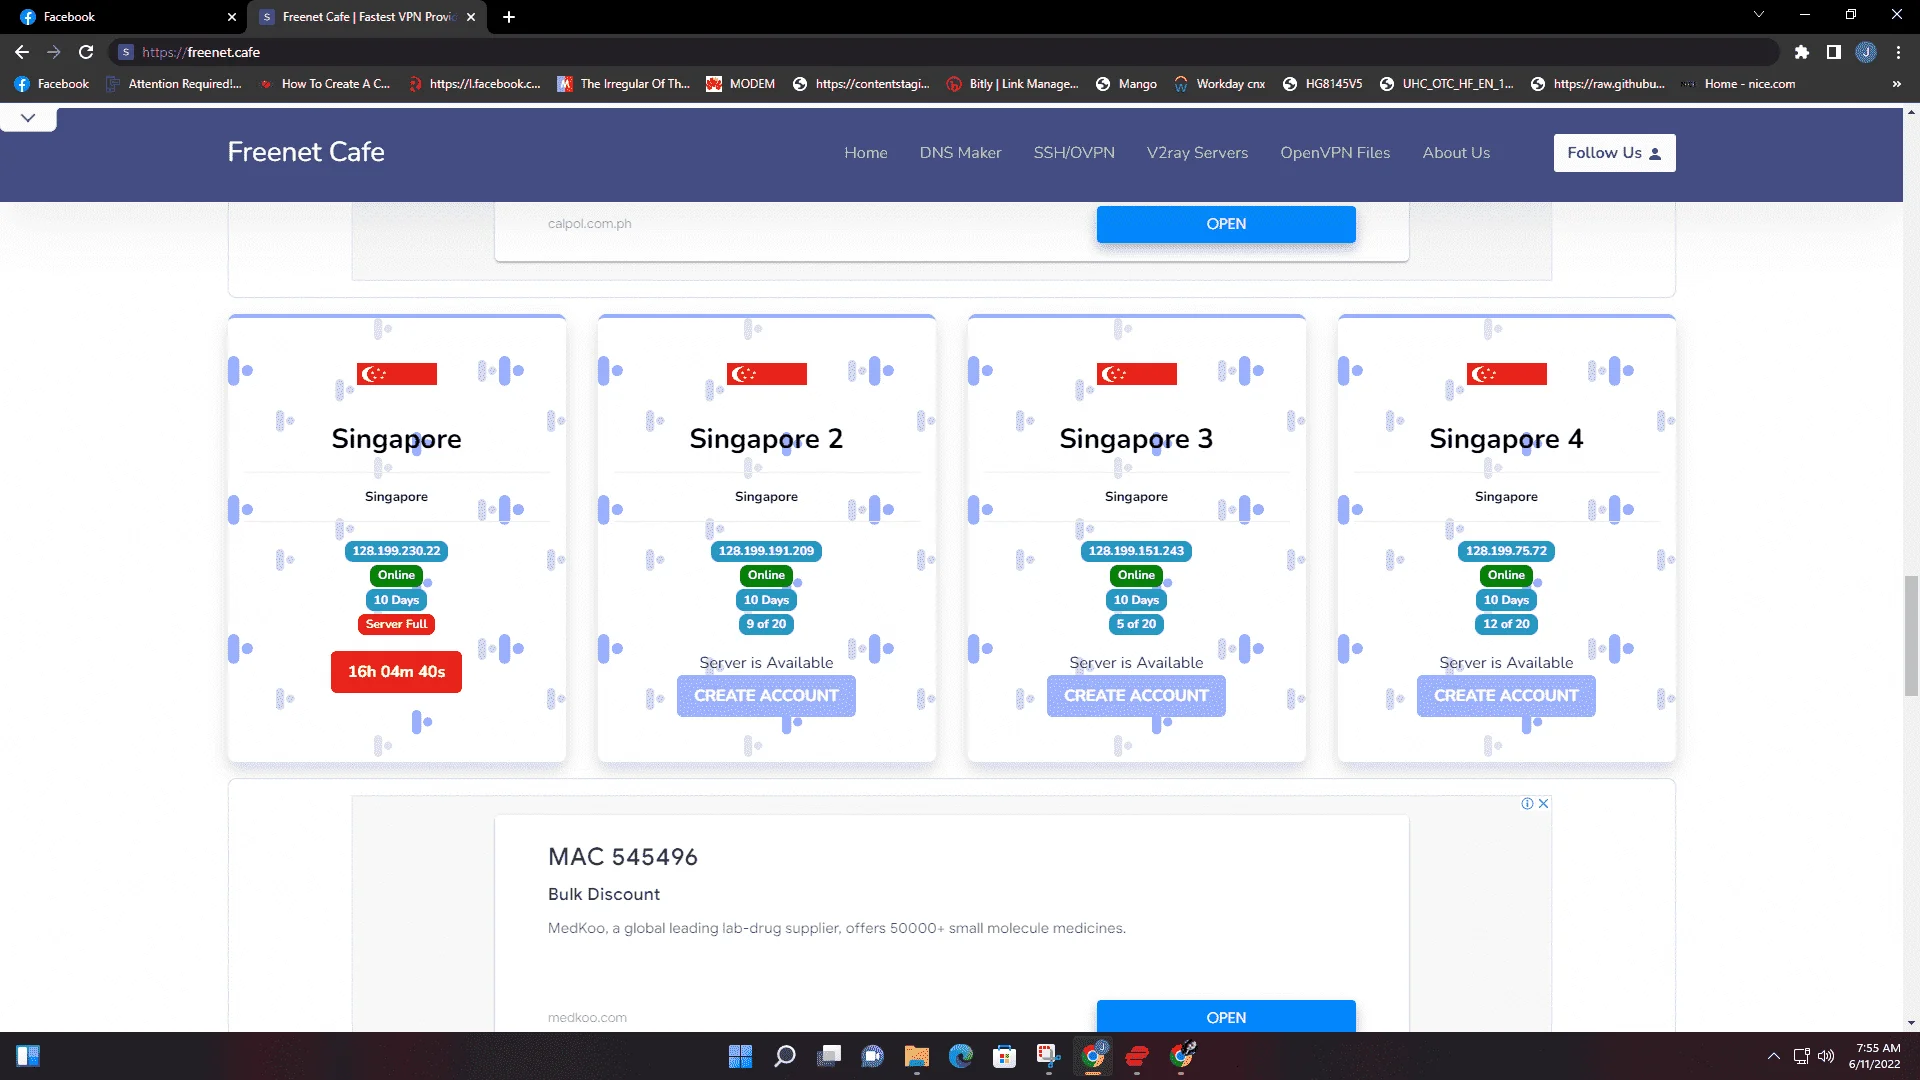Click the 128.199.230.22 IP badge
Screen dimensions: 1920x1080
396,551
